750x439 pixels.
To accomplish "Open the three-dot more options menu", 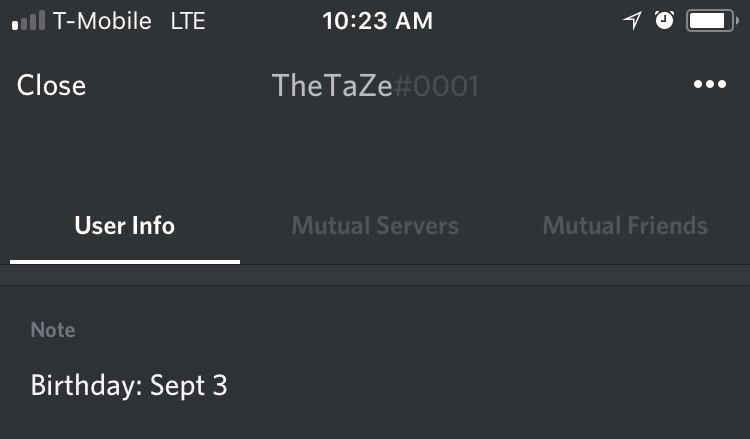I will 709,85.
